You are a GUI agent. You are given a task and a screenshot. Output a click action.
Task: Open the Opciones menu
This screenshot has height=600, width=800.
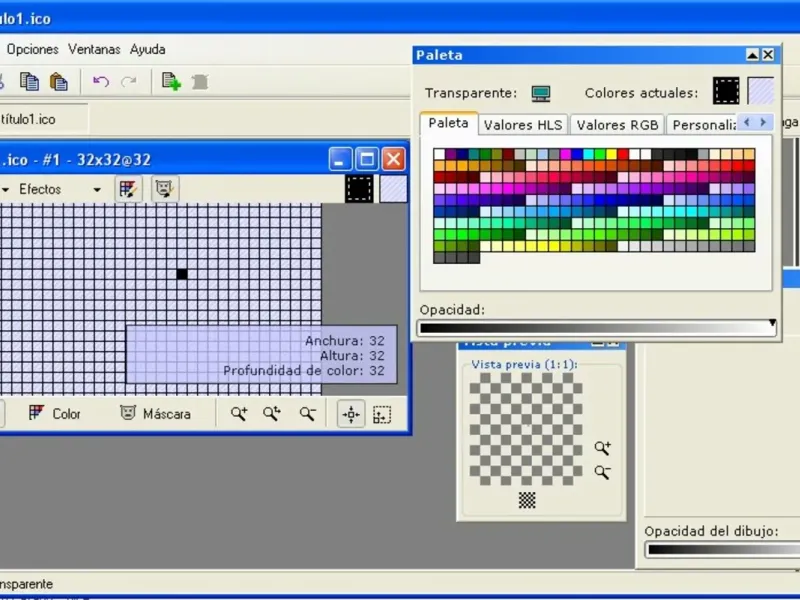pyautogui.click(x=32, y=49)
